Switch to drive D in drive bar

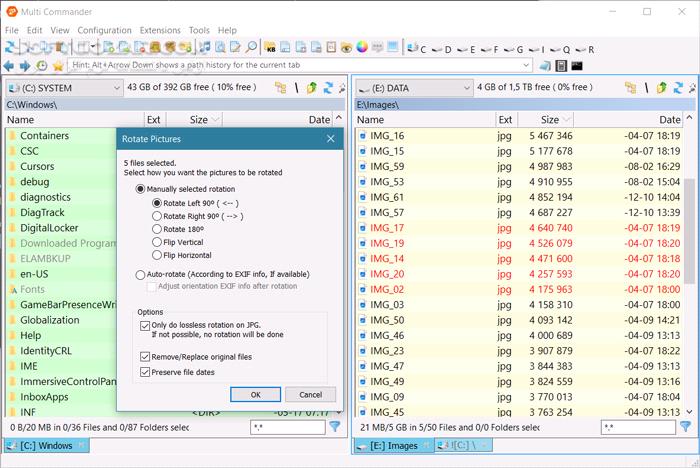pyautogui.click(x=442, y=49)
